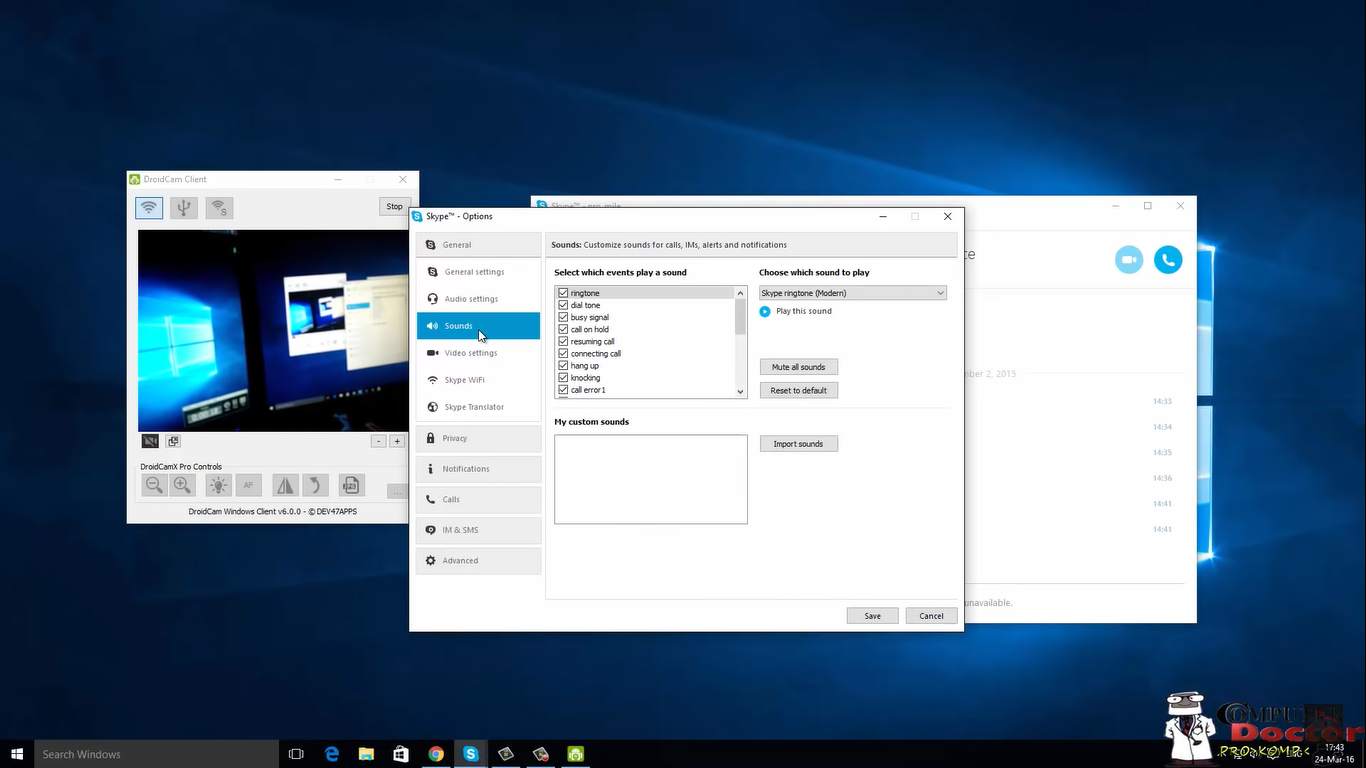Screen dimensions: 1366x768
Task: Open Skype WiFi settings
Action: coord(478,380)
